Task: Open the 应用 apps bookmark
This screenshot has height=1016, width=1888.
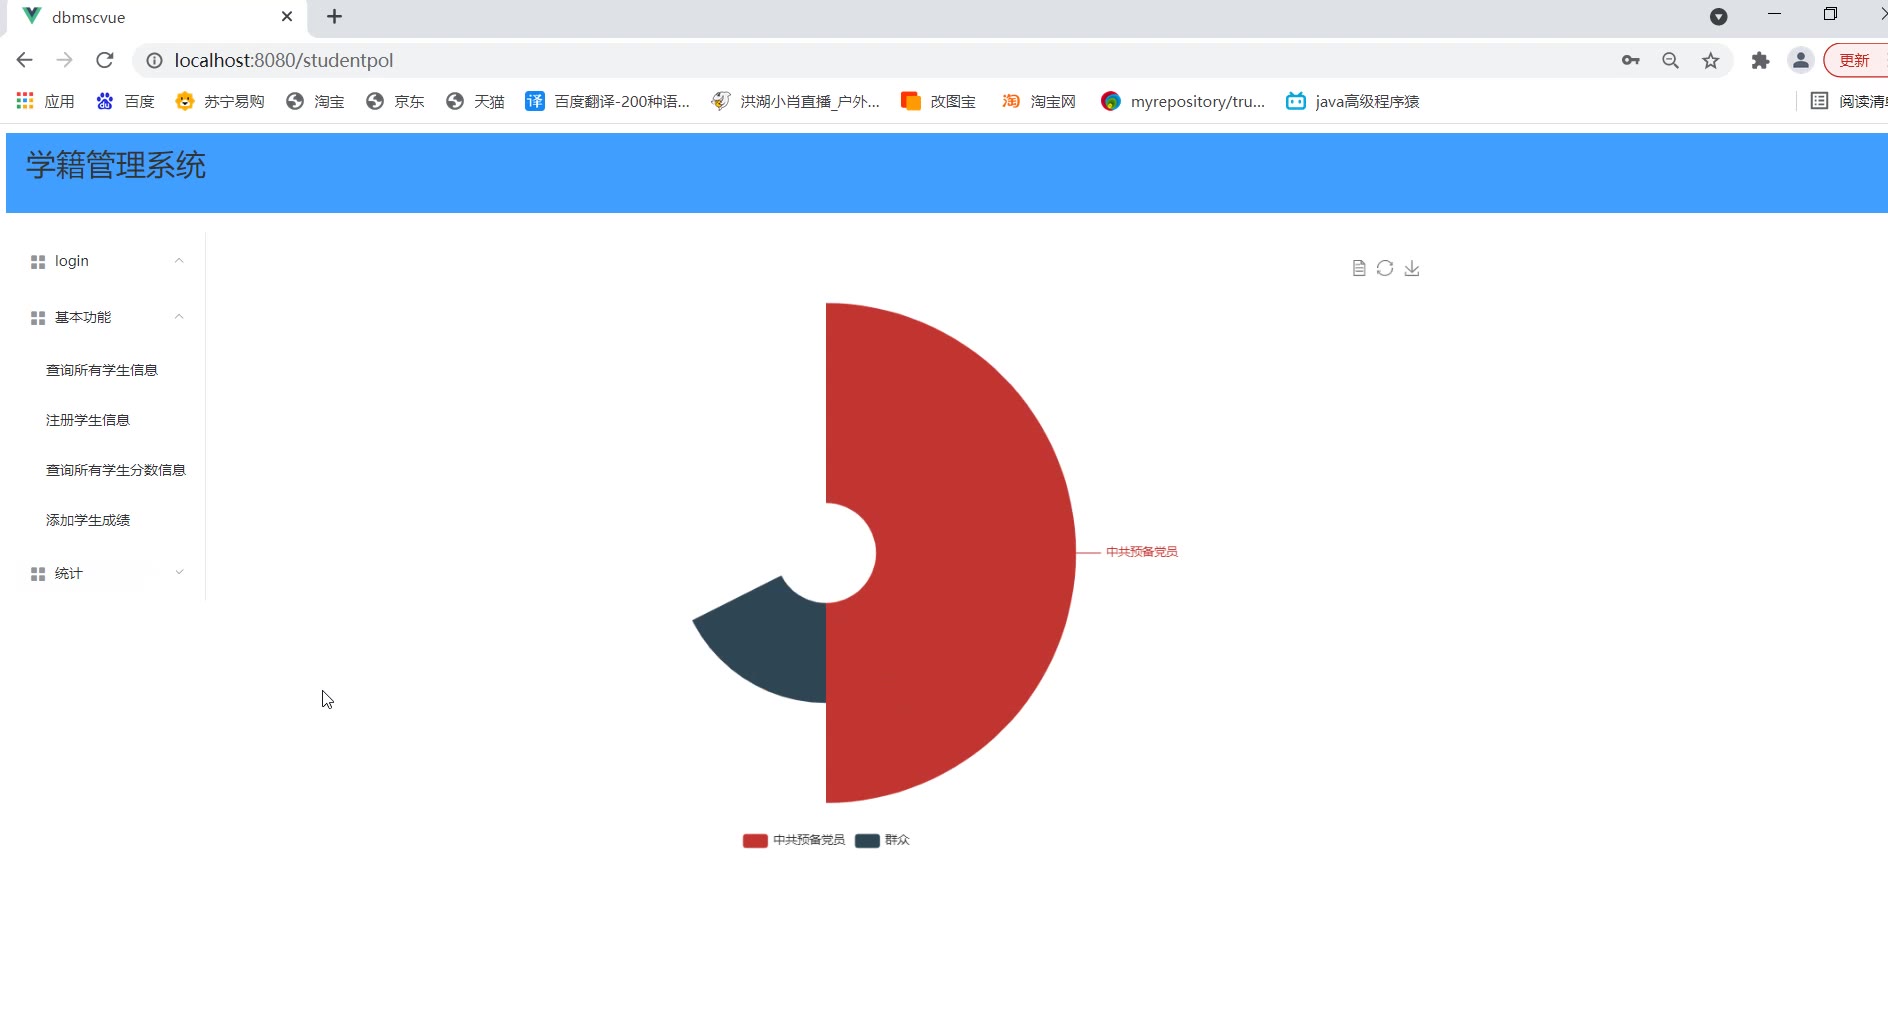Action: (x=46, y=101)
